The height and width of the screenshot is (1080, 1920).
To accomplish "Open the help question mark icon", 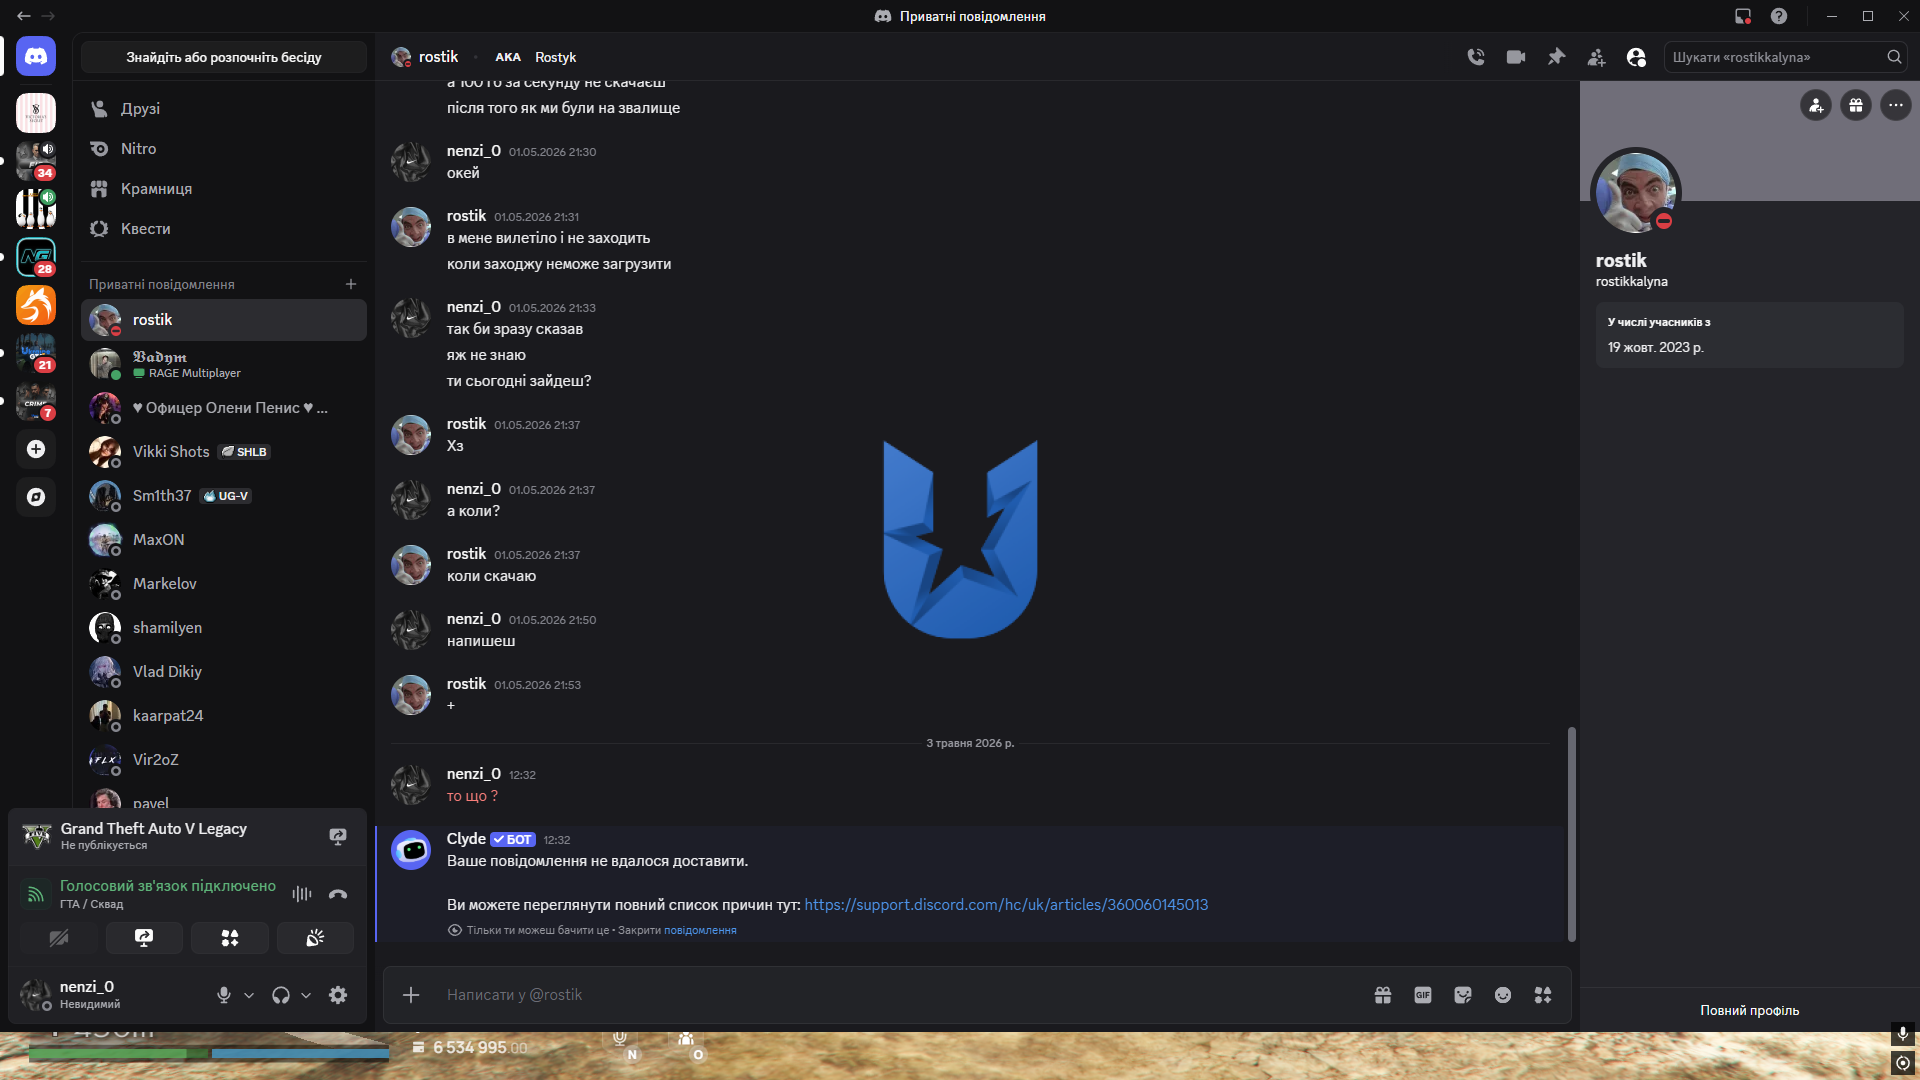I will tap(1779, 16).
